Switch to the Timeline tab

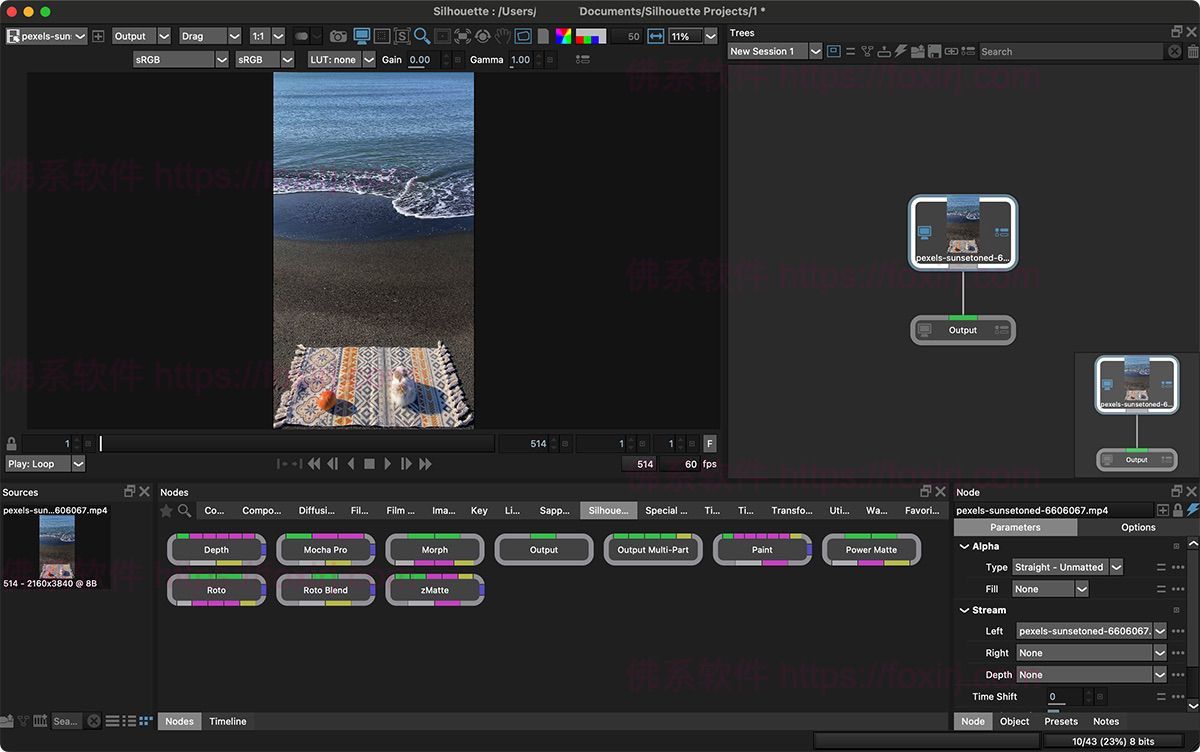pos(228,721)
